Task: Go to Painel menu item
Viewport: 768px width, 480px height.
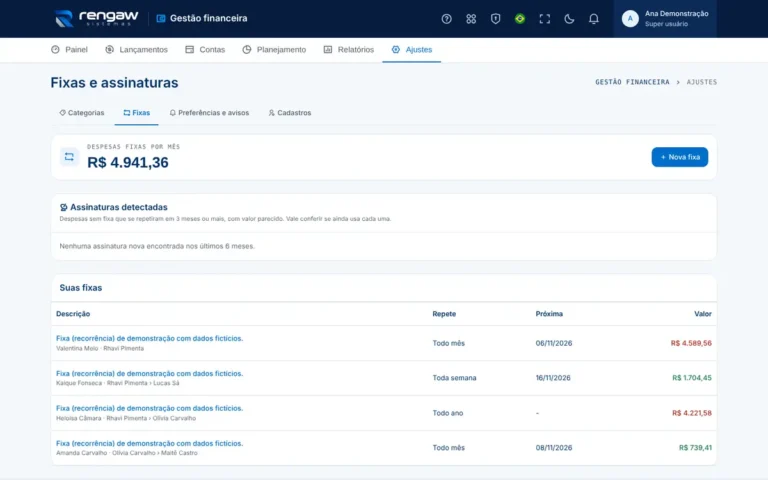Action: pyautogui.click(x=69, y=49)
